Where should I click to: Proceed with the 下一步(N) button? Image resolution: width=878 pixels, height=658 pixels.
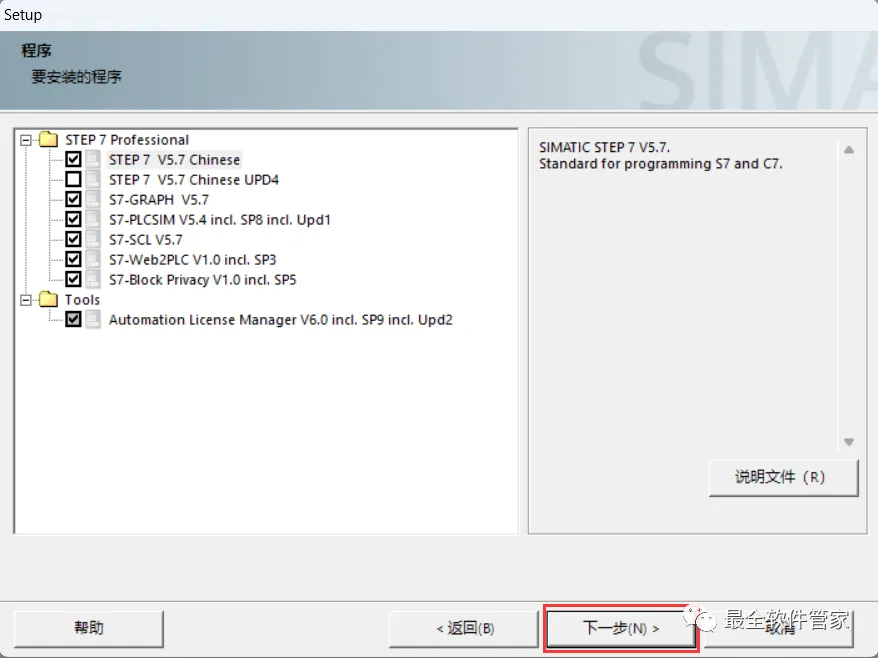click(620, 628)
